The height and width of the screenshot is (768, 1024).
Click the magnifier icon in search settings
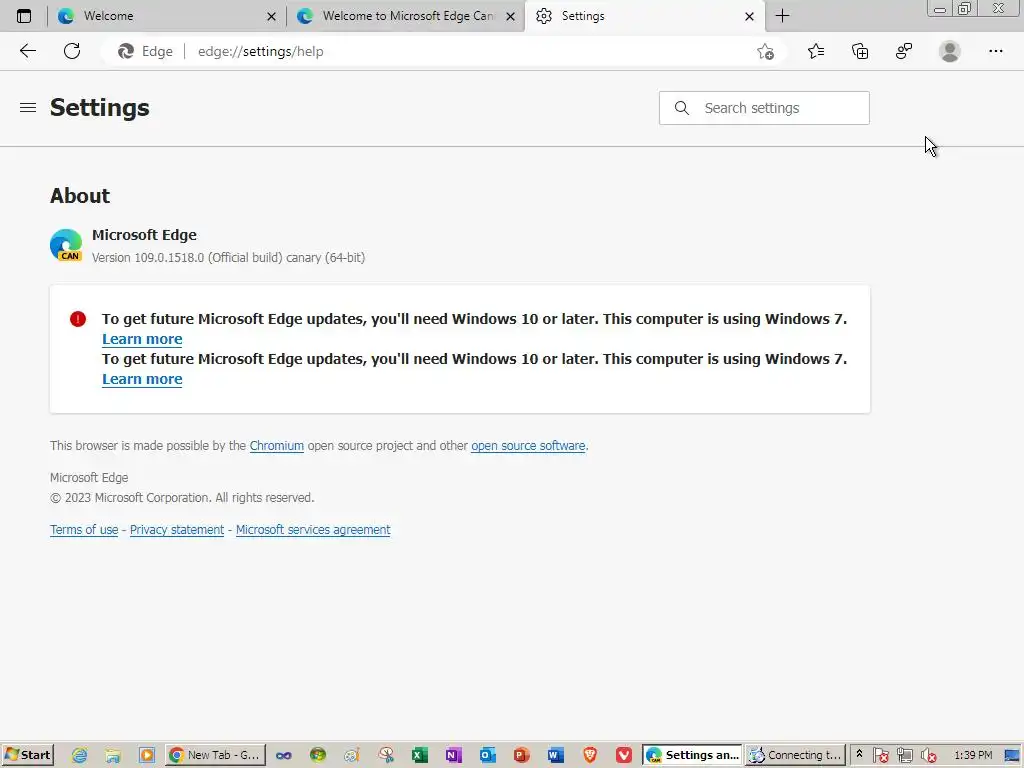click(681, 108)
